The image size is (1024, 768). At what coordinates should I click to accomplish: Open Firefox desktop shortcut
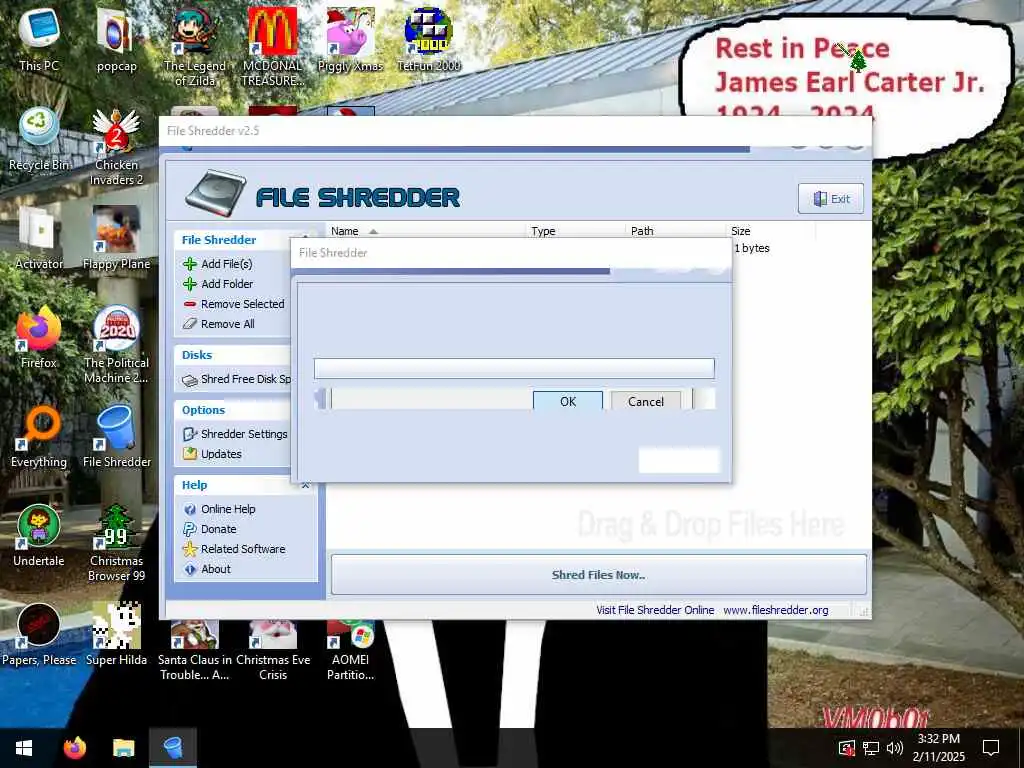tap(39, 338)
